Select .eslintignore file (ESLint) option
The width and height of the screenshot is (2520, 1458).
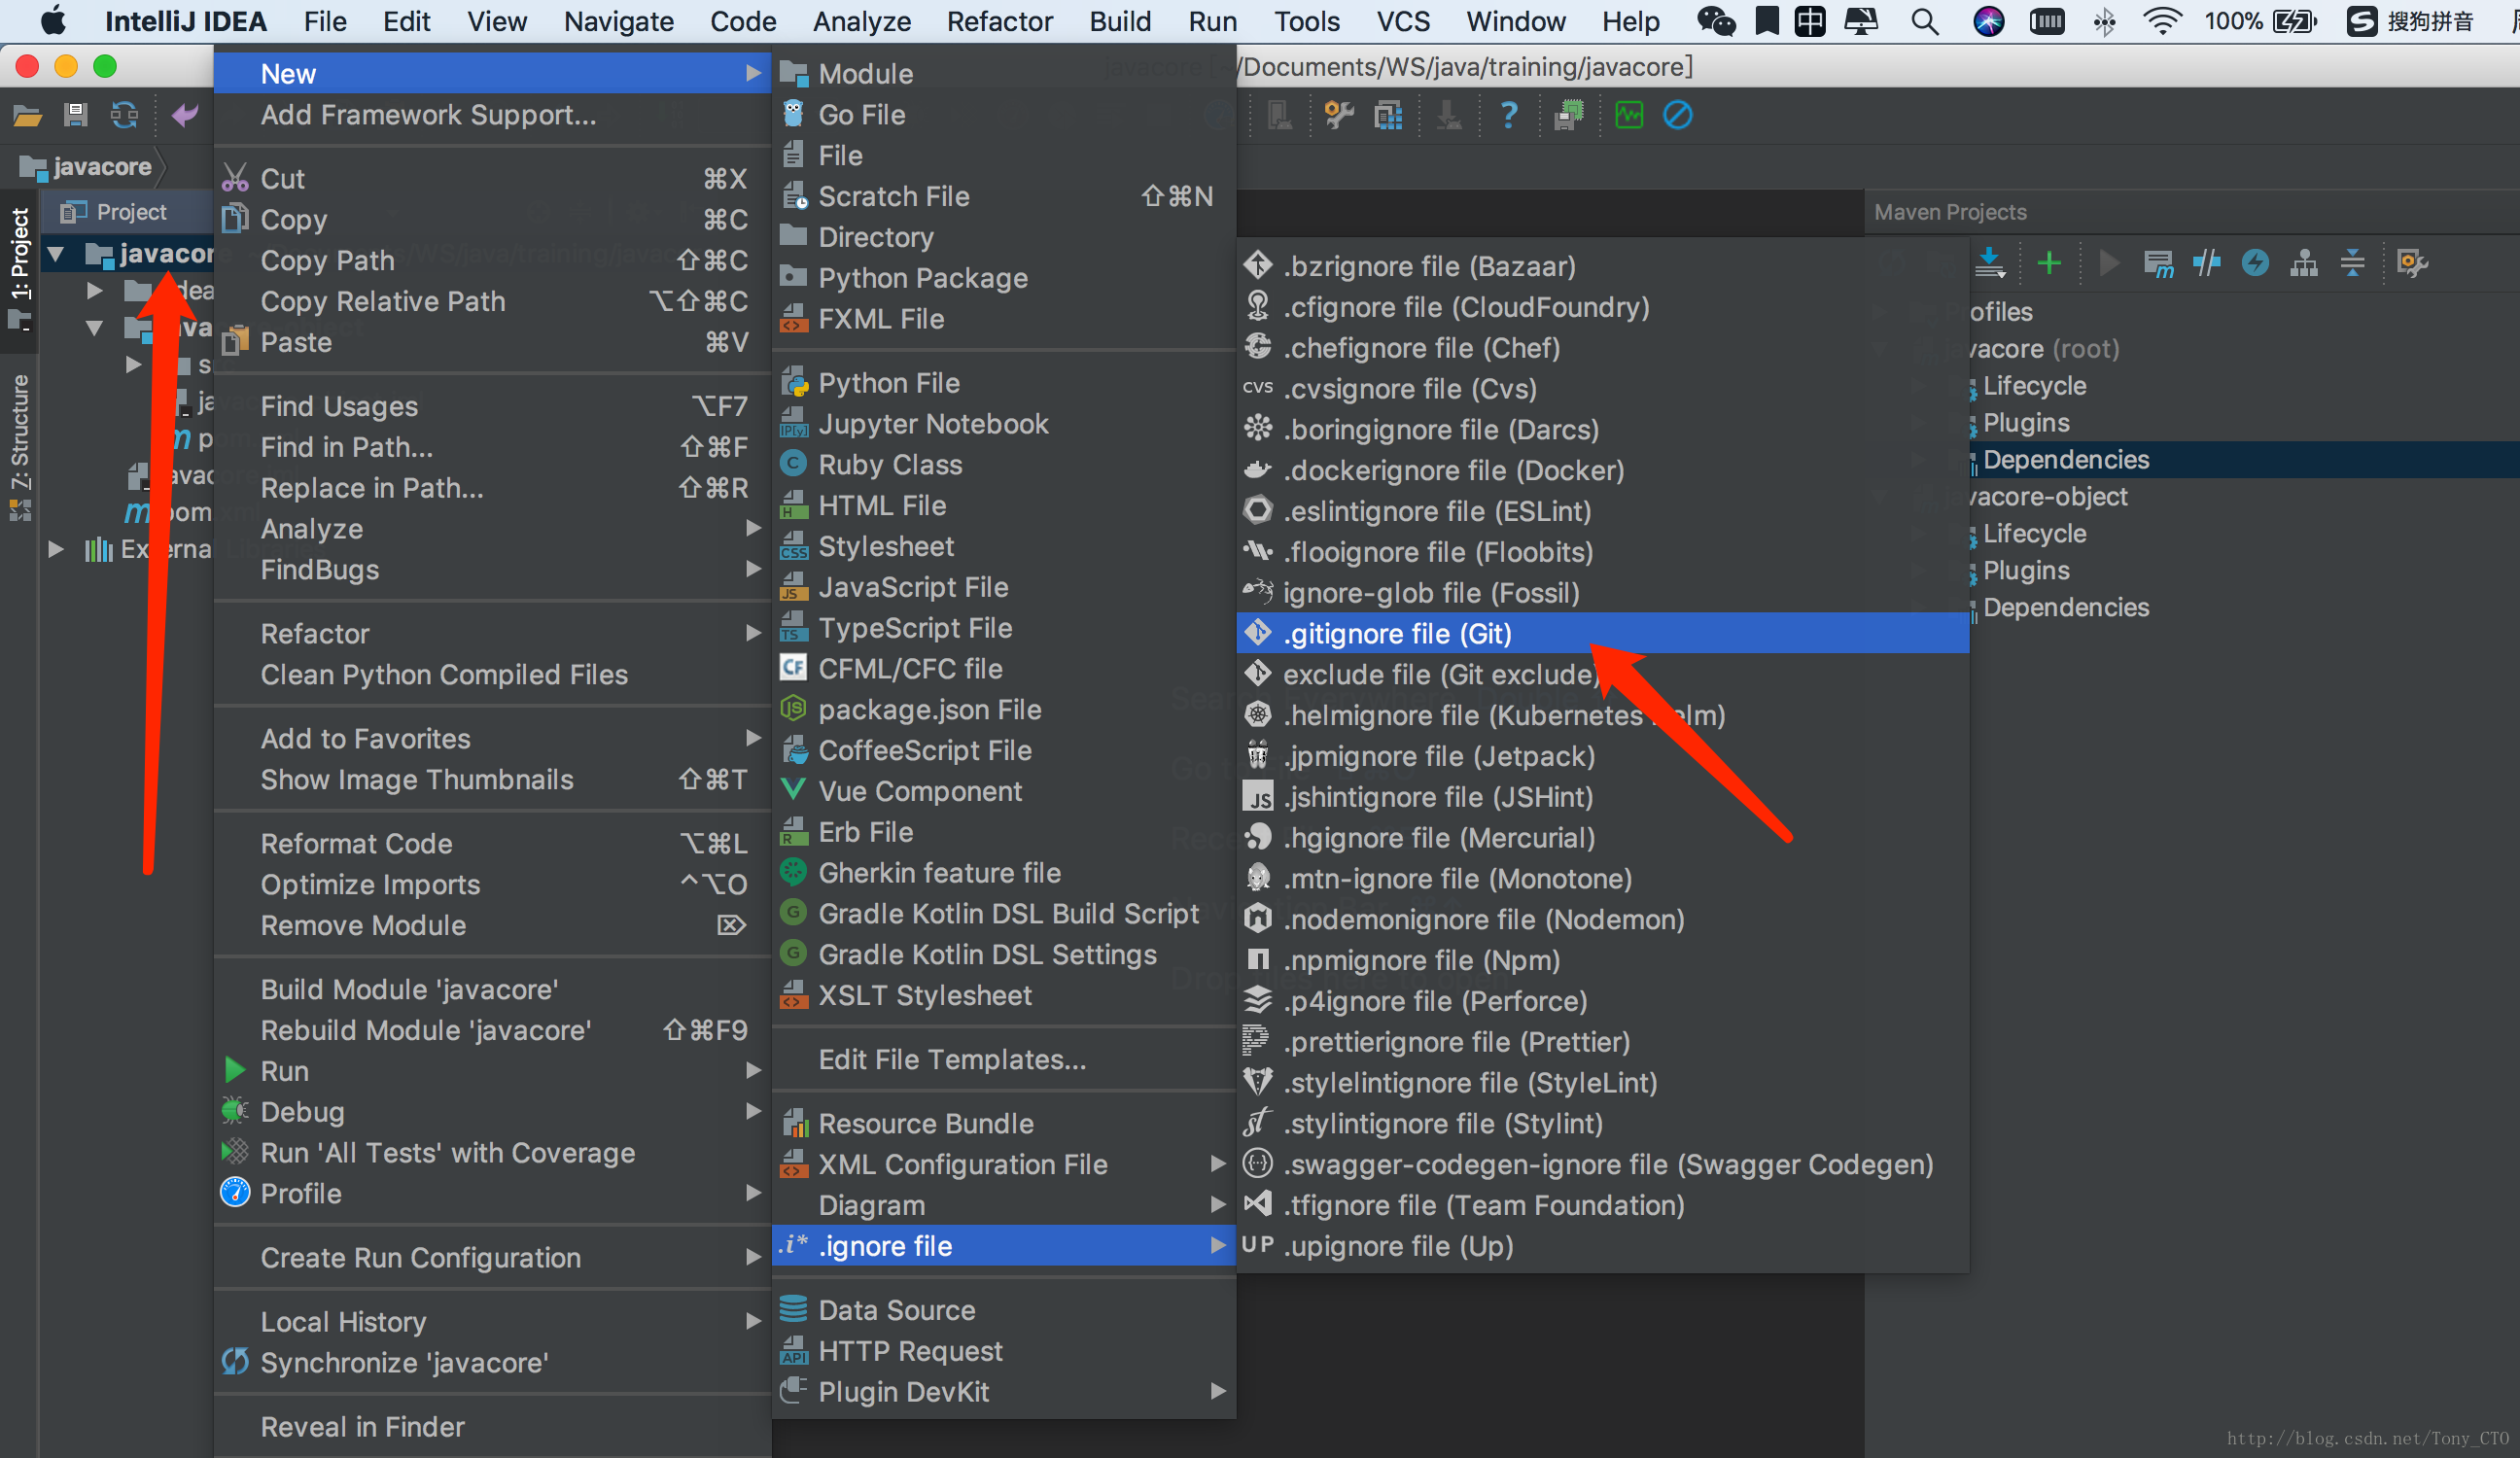point(1603,511)
